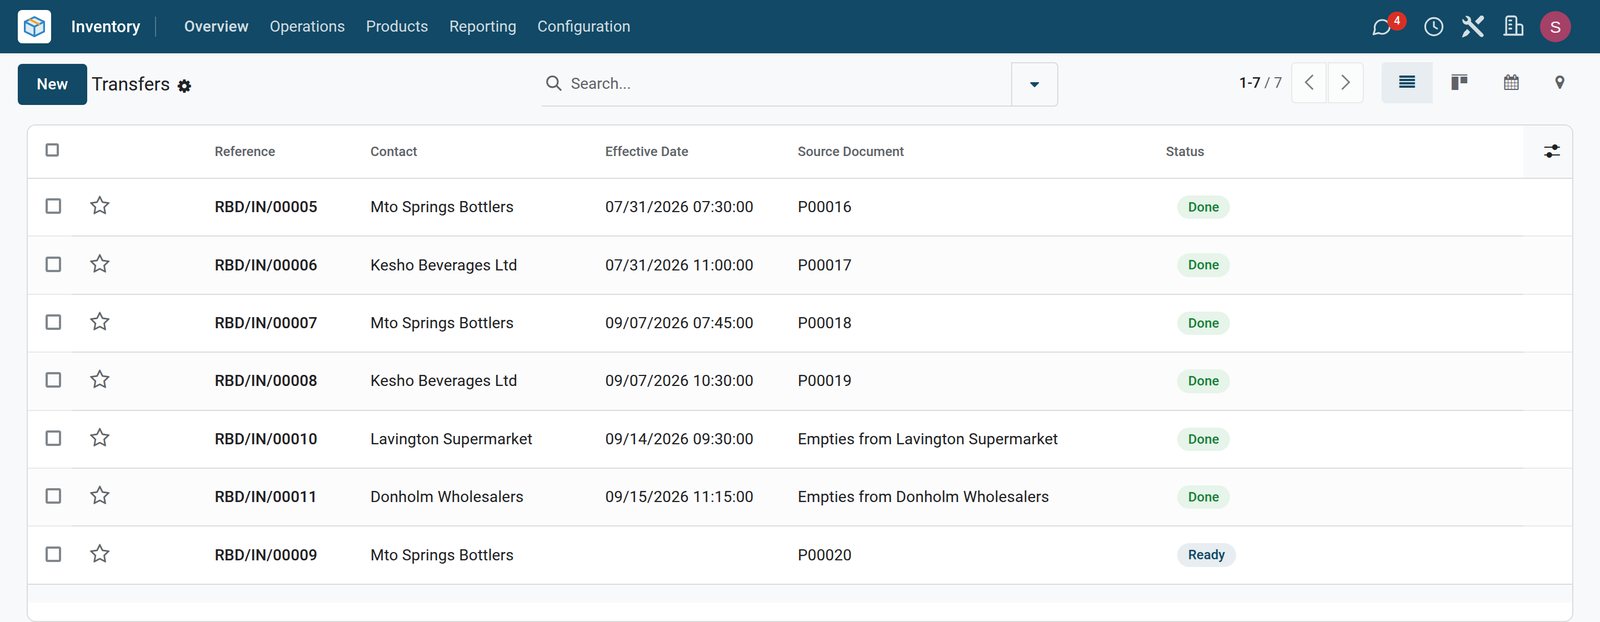This screenshot has height=622, width=1600.
Task: Click source document P00016
Action: (x=825, y=207)
